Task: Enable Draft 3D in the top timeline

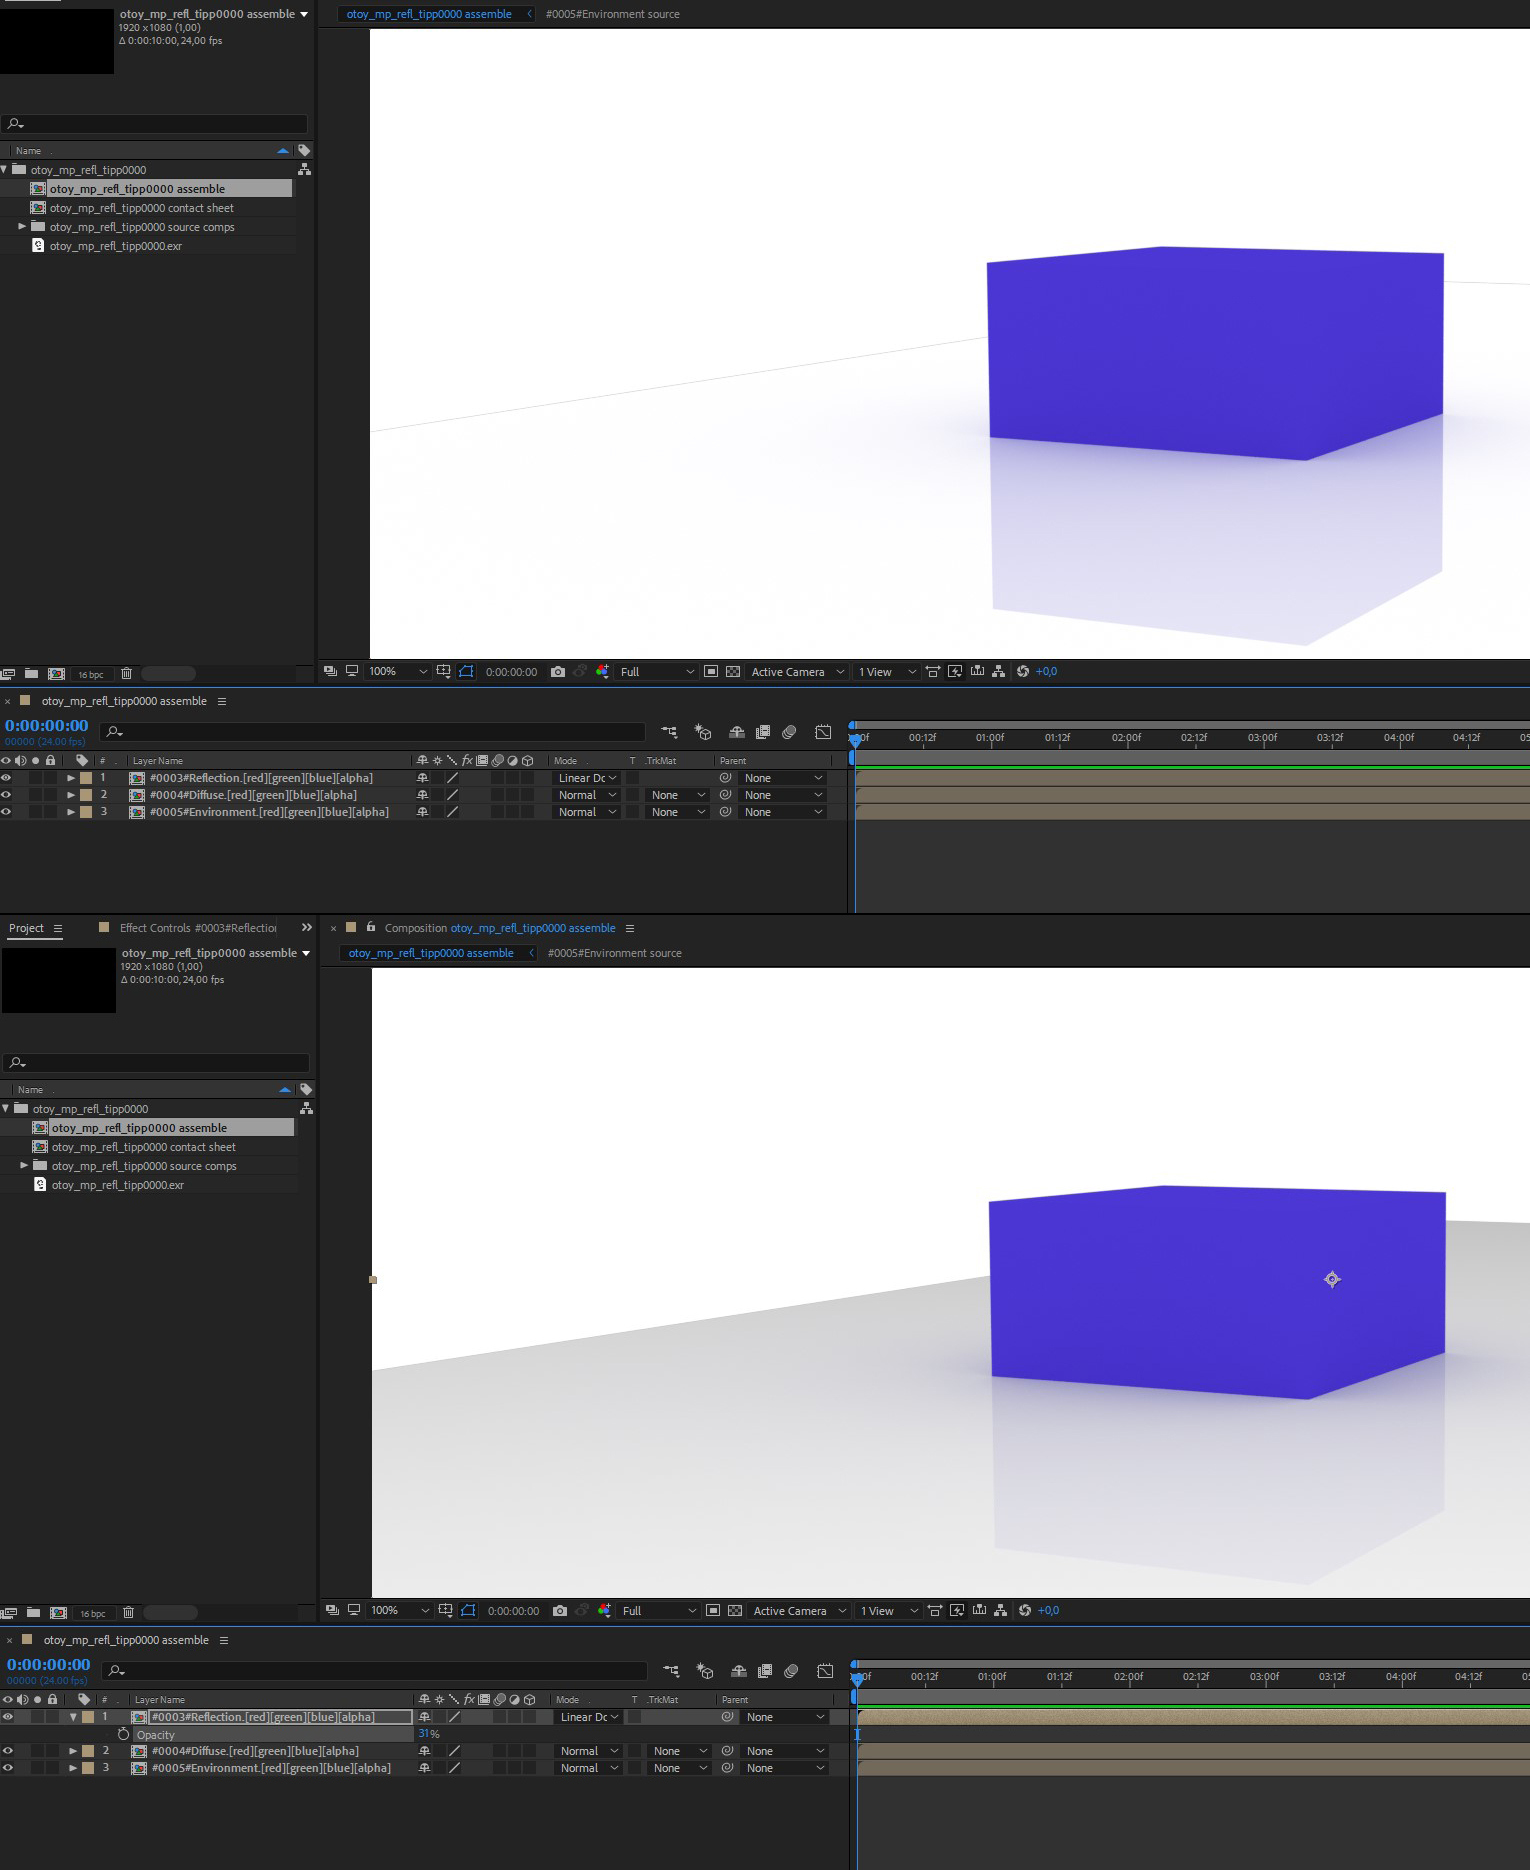Action: tap(703, 732)
